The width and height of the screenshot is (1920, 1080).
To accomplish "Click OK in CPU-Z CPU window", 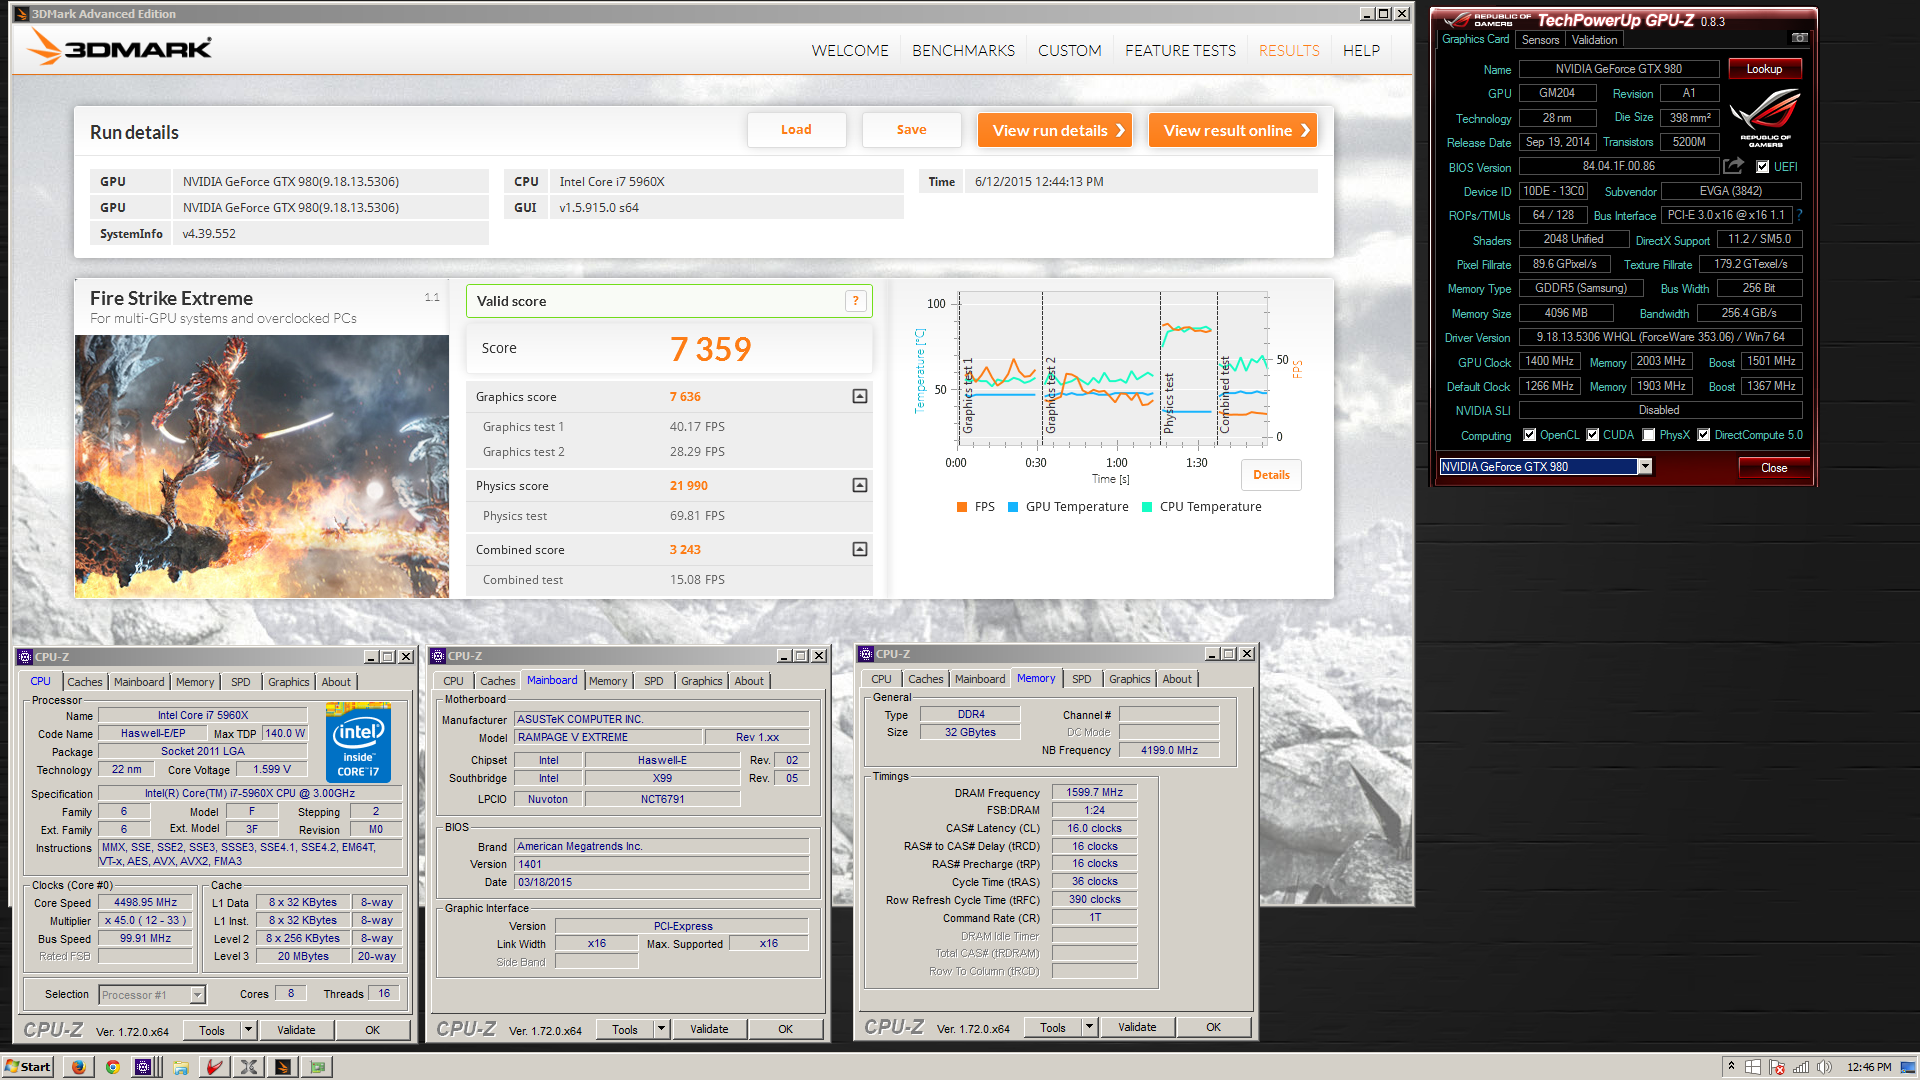I will (372, 1030).
